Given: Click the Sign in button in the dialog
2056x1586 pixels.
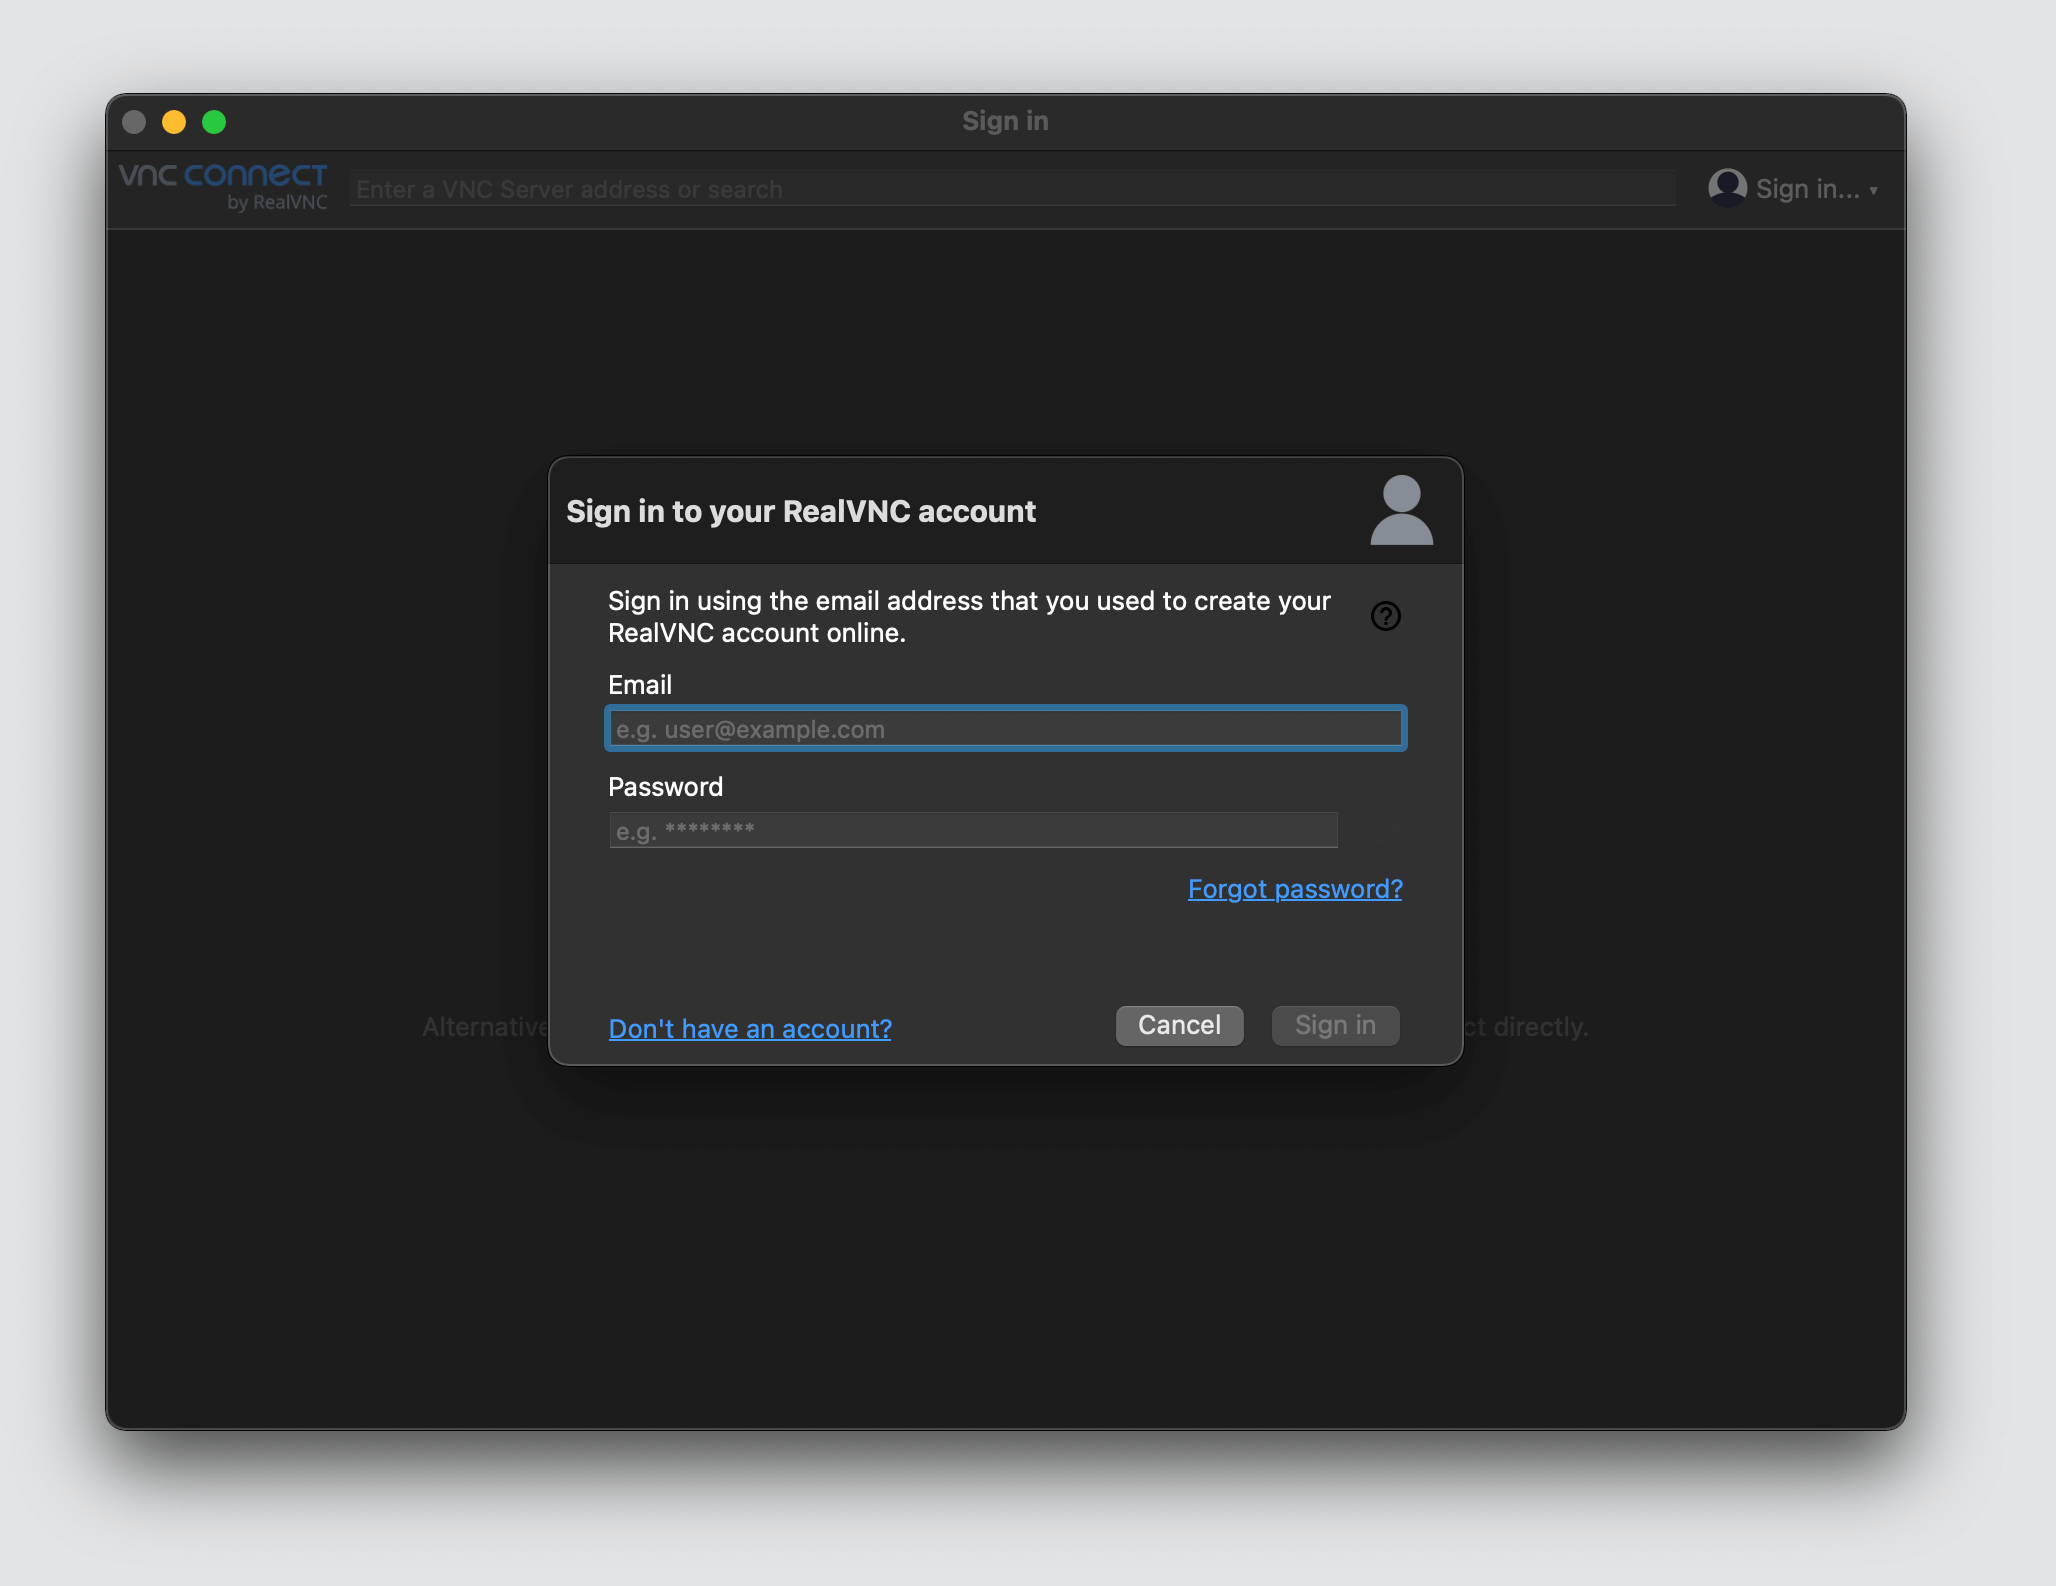Looking at the screenshot, I should 1335,1026.
